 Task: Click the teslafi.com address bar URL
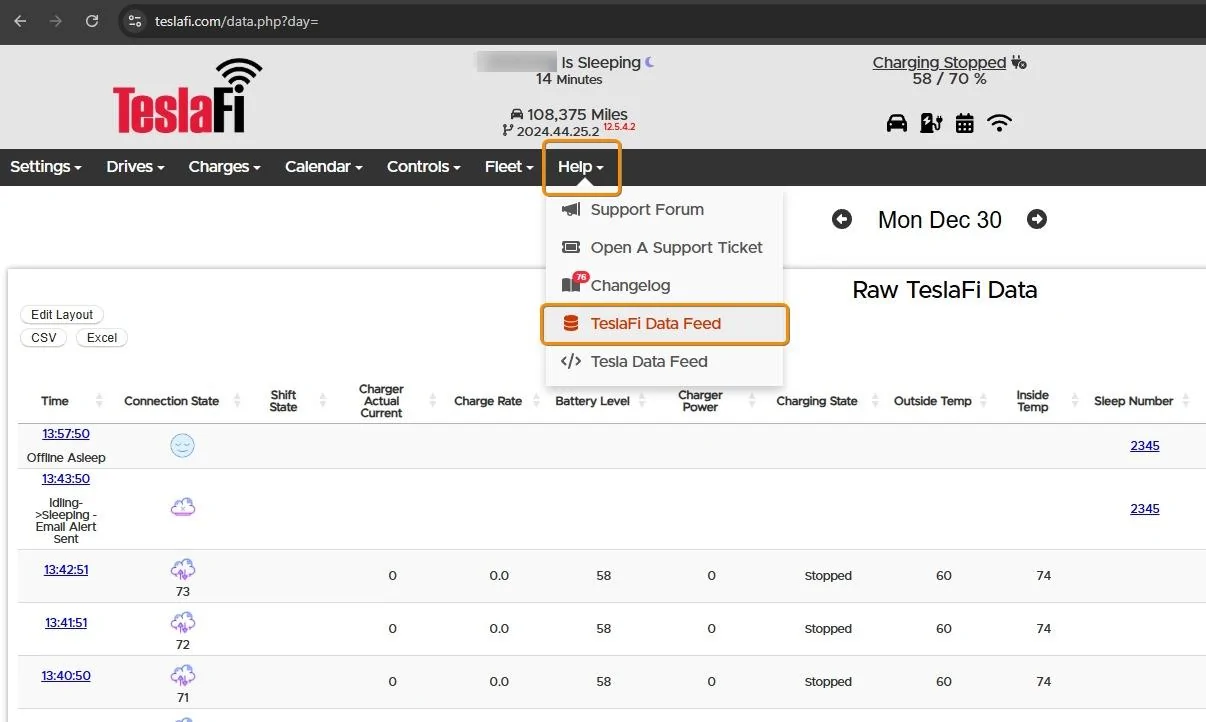coord(236,21)
